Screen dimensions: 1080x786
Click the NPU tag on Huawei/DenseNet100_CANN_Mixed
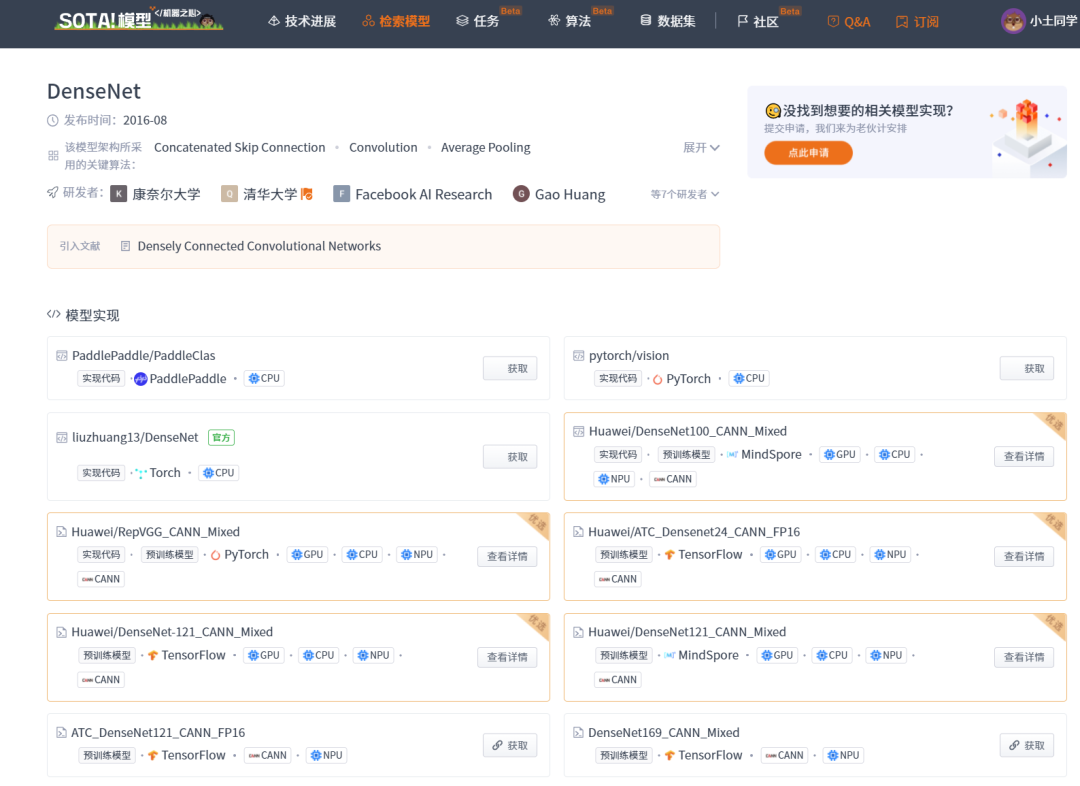[614, 479]
